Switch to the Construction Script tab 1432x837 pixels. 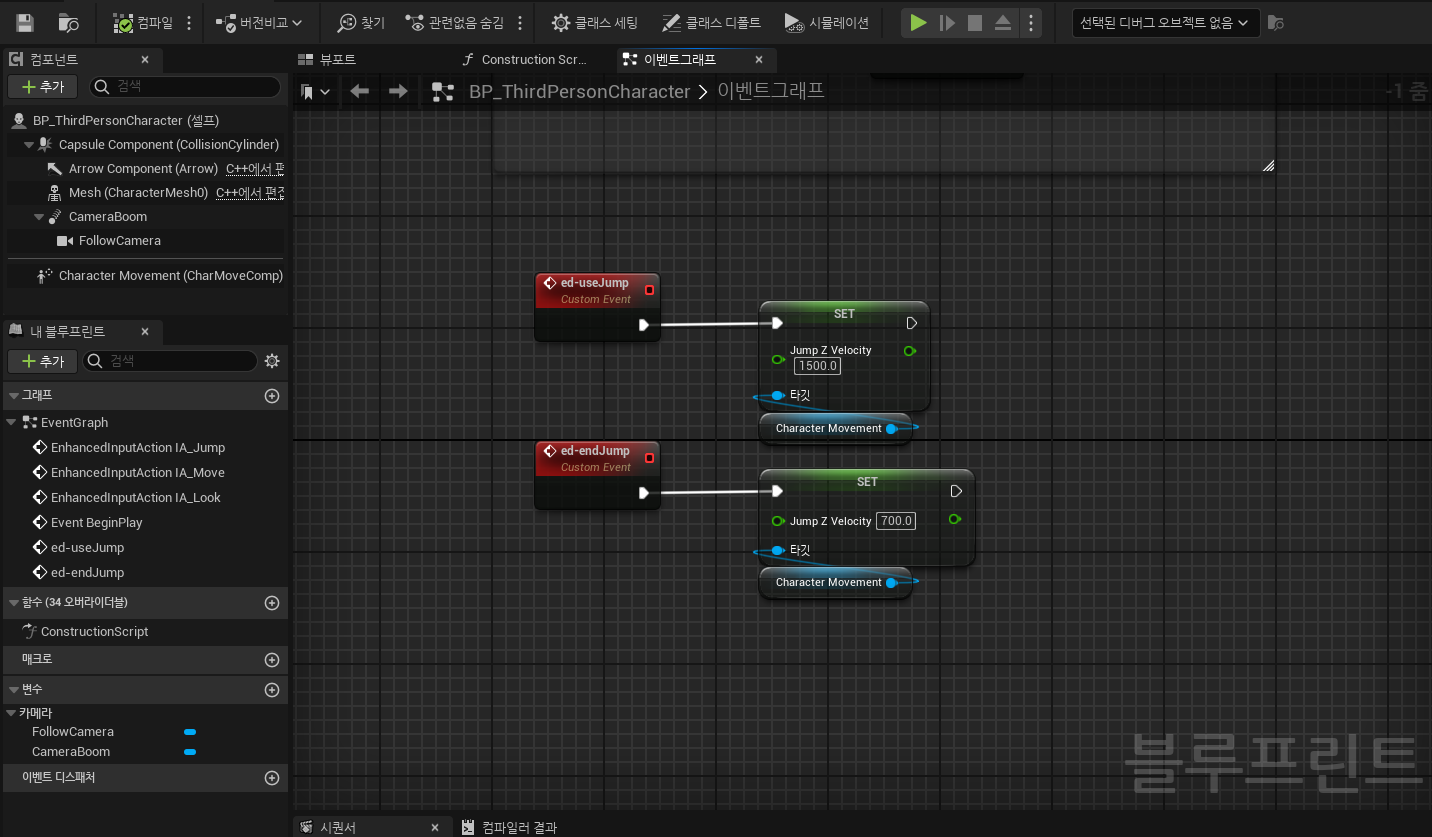(534, 60)
